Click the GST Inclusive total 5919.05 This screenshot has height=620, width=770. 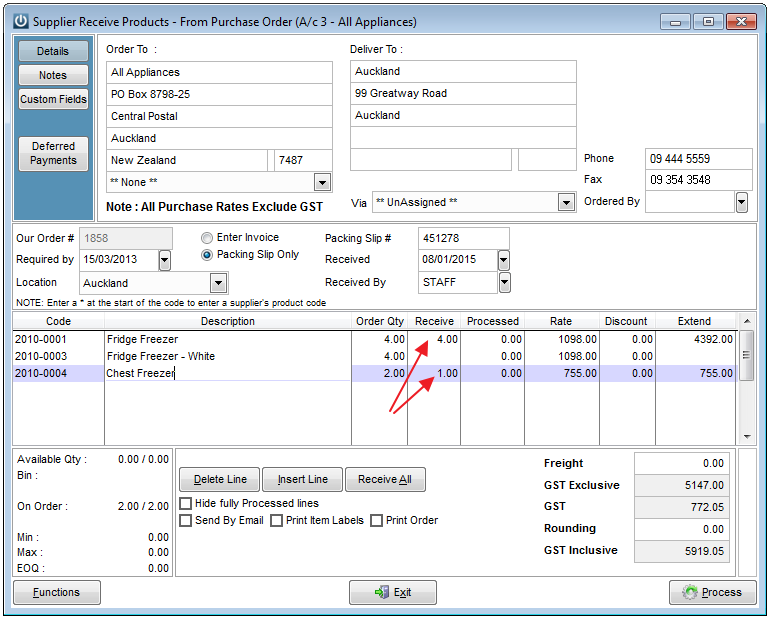point(682,551)
